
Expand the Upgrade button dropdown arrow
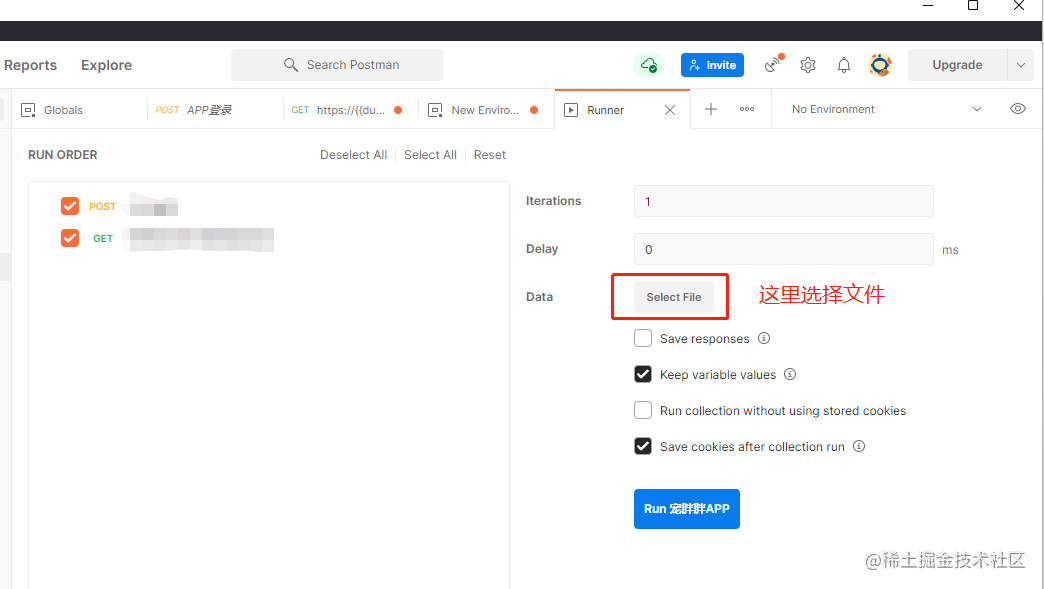[1020, 65]
